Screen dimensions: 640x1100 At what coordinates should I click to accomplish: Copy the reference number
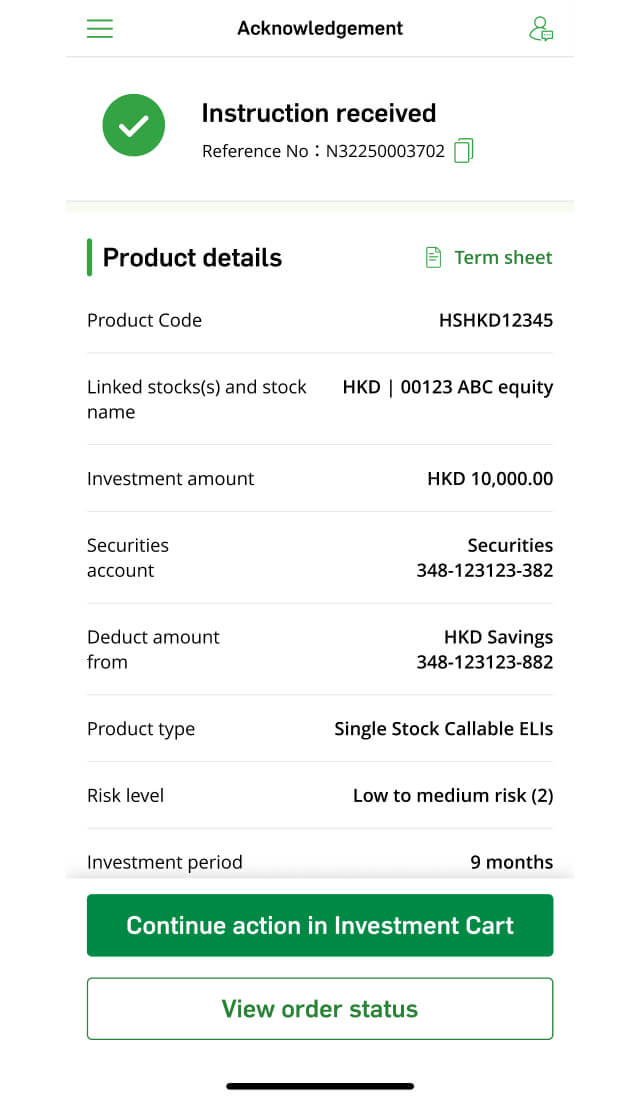(463, 150)
